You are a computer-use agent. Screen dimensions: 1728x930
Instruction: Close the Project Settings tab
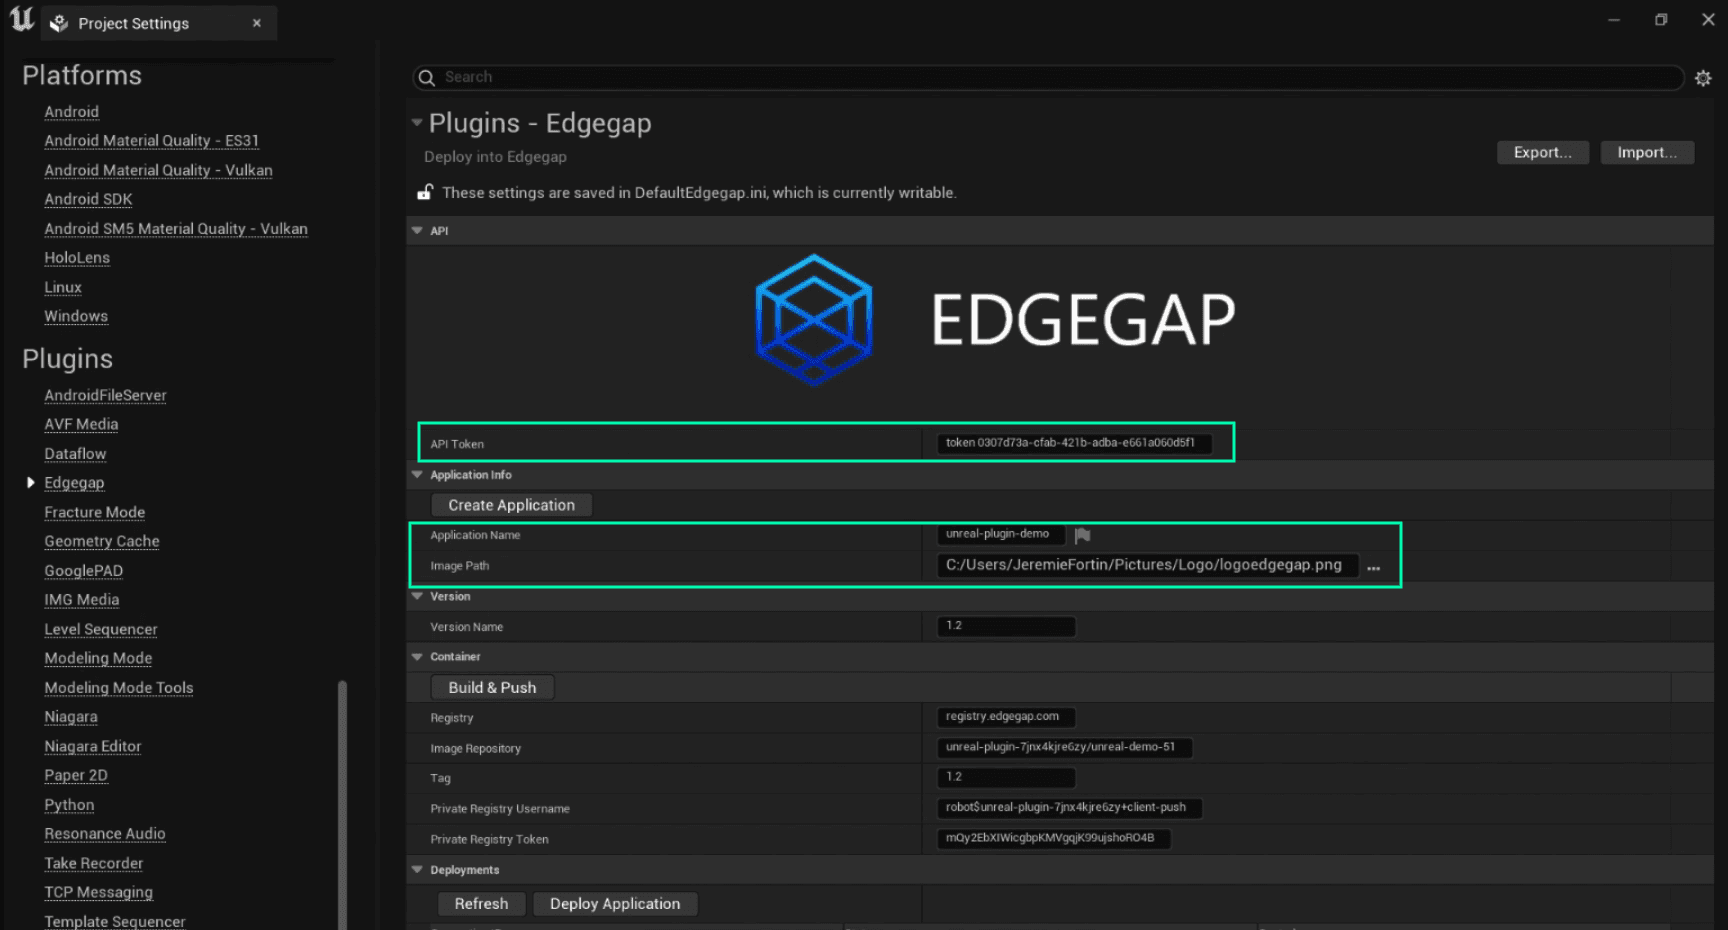tap(257, 23)
